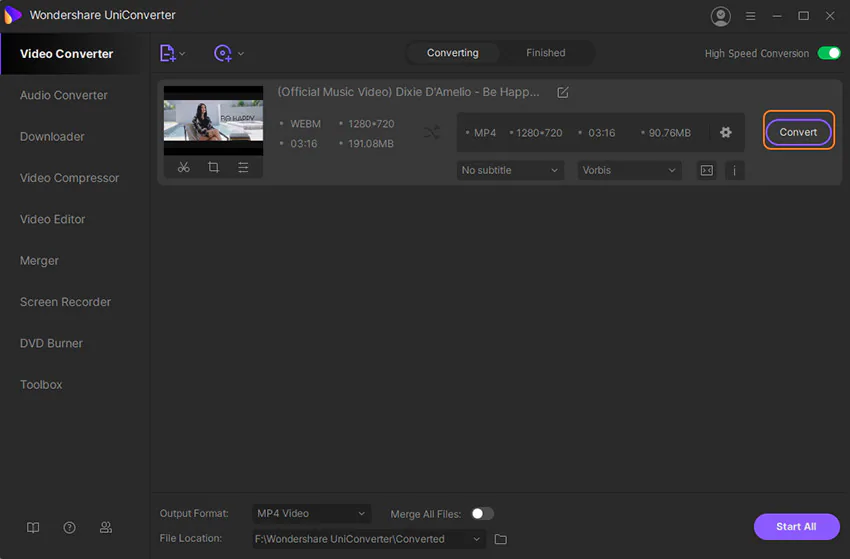Screen dimensions: 850x559
Task: Open the Vorbis audio track dropdown
Action: pos(629,170)
